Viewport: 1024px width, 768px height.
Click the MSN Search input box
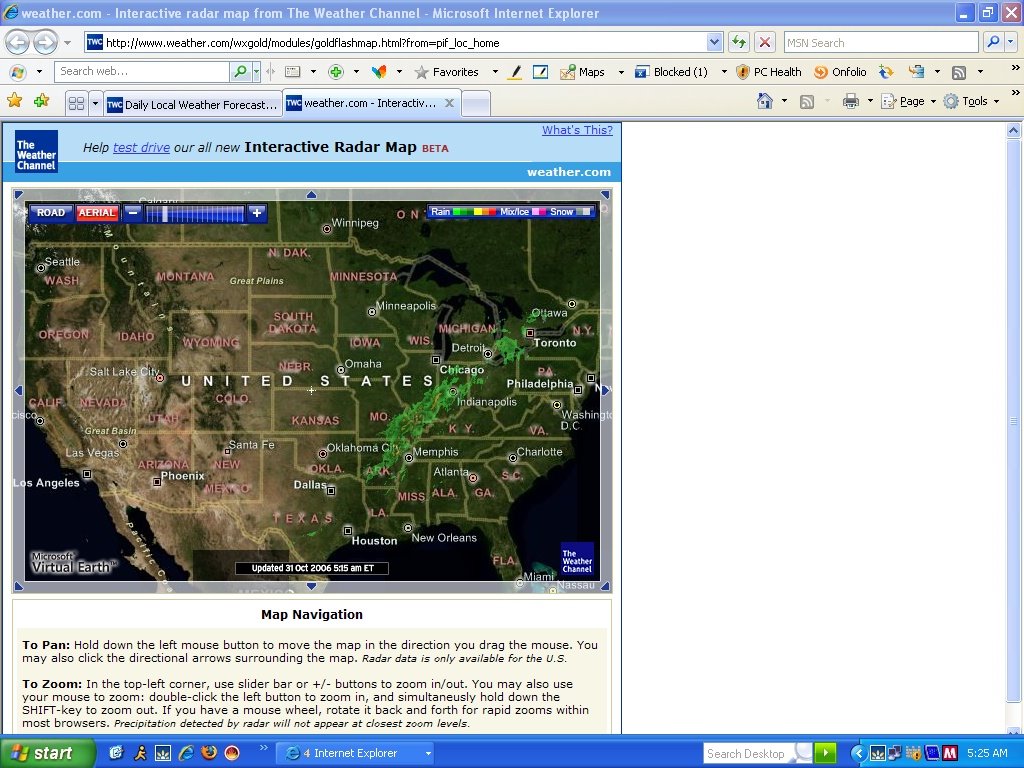pos(880,42)
